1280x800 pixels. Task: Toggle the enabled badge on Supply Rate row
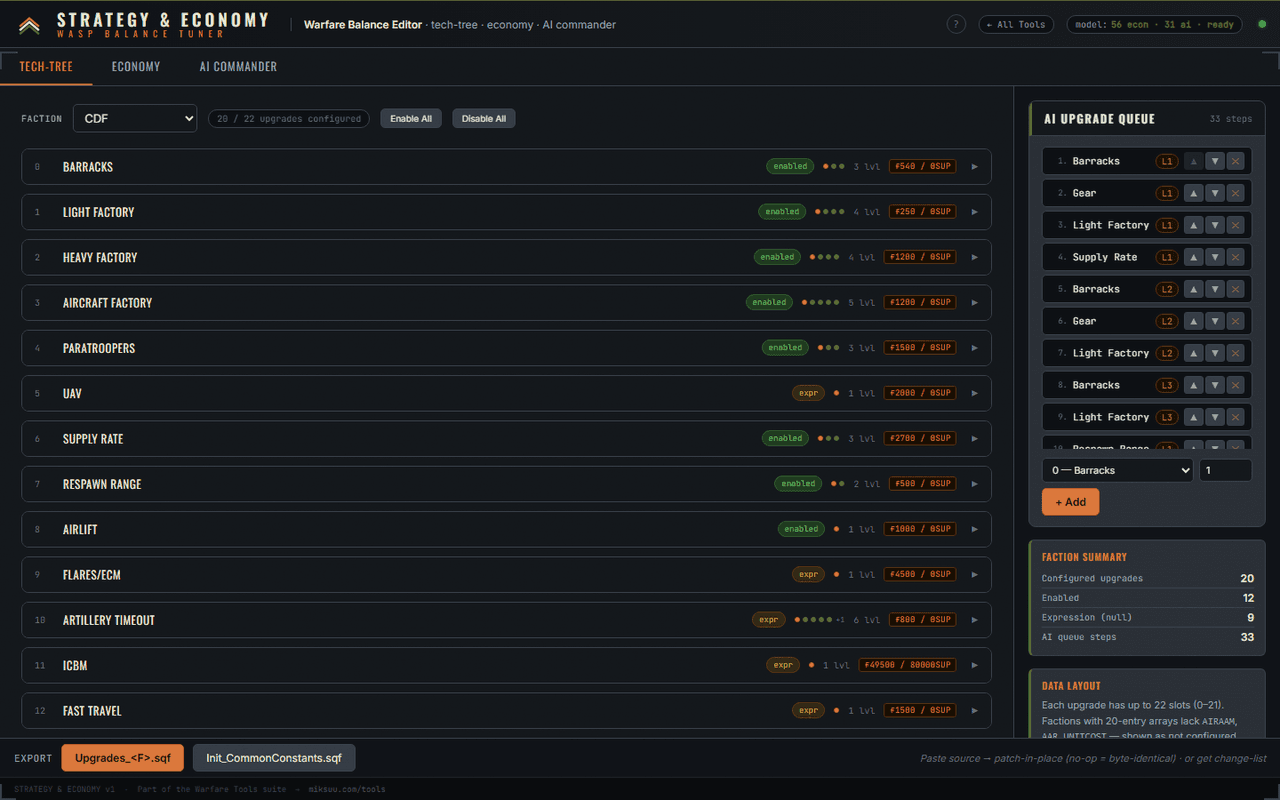point(785,438)
